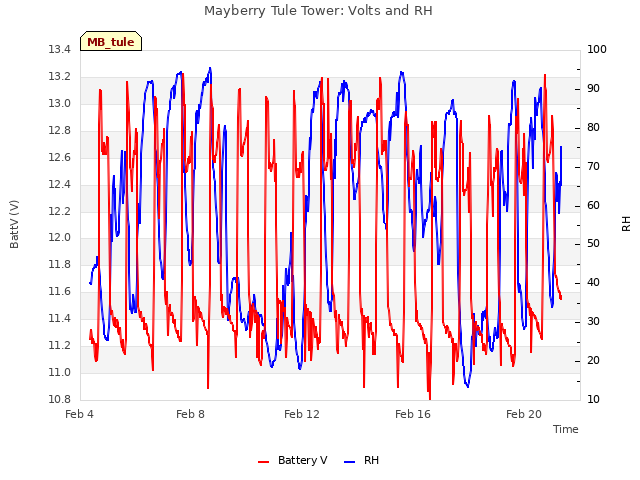Click the 40 RH tick label
Image resolution: width=640 pixels, height=480 pixels.
[x=593, y=282]
